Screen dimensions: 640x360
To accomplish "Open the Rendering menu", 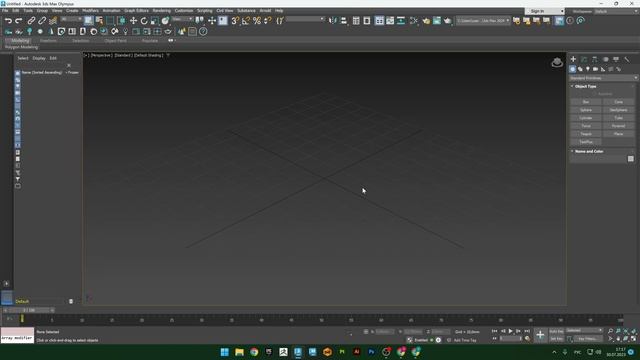I will coord(162,11).
